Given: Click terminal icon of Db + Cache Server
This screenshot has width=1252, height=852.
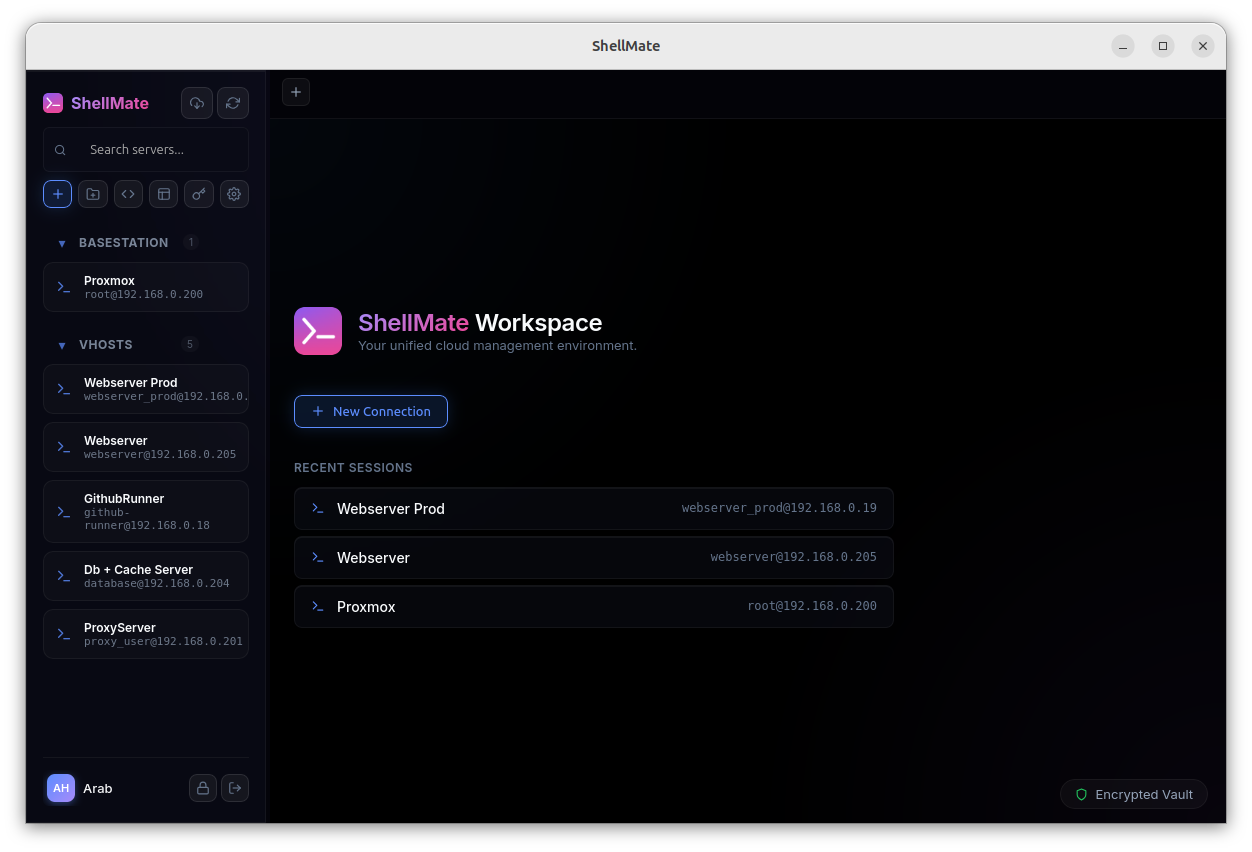Looking at the screenshot, I should click(64, 576).
